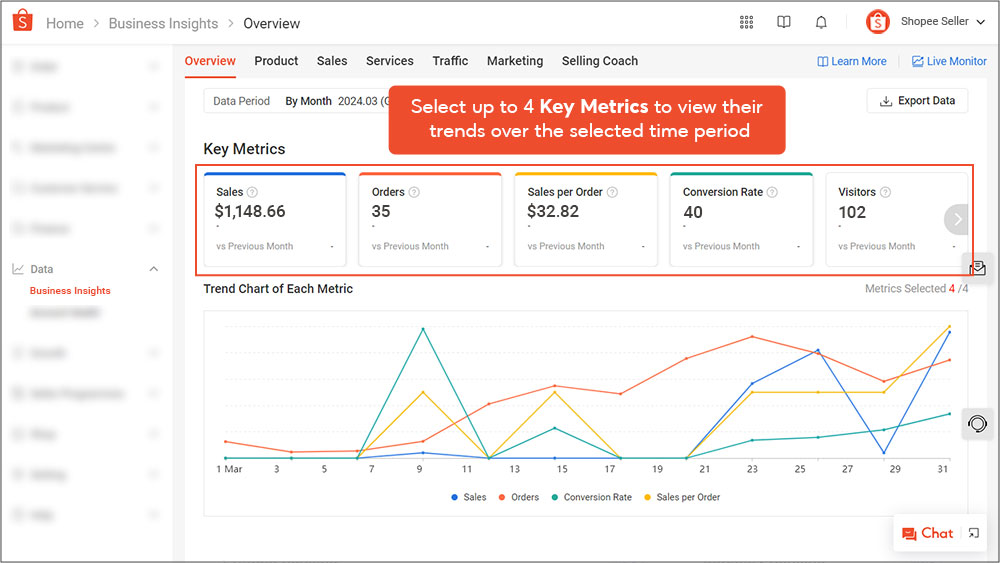
Task: Click the Shopee logo icon
Action: tap(23, 22)
